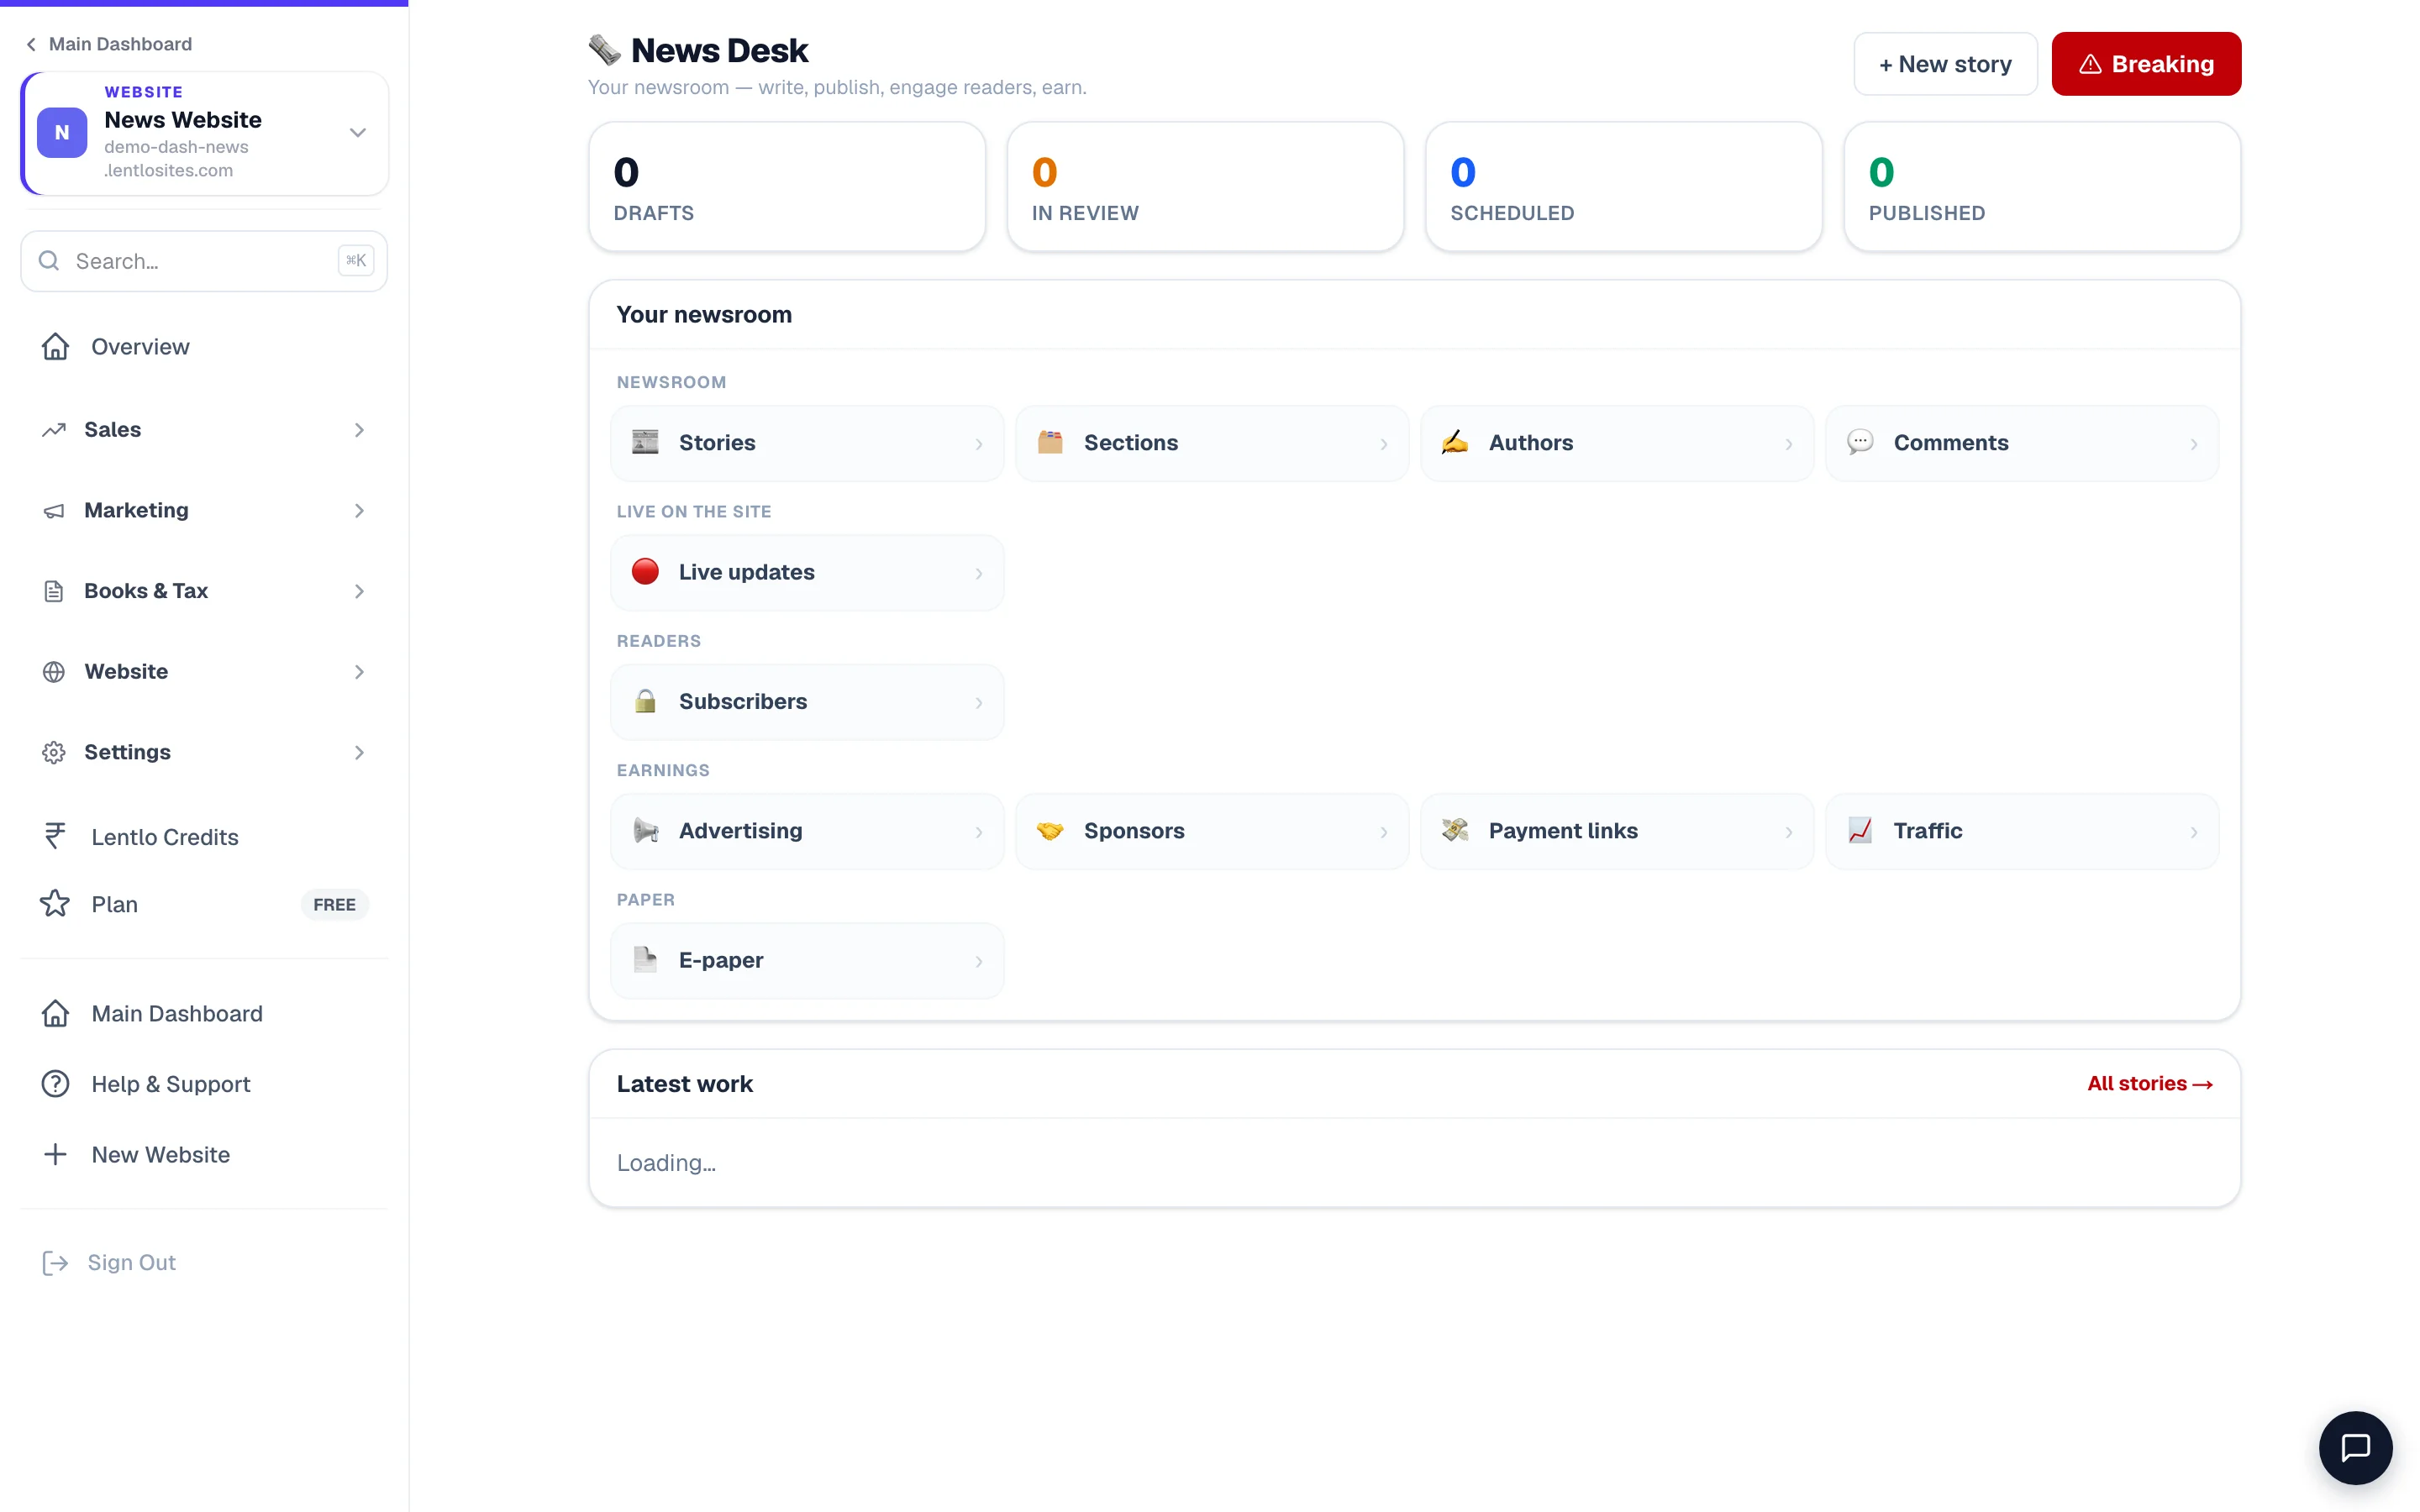This screenshot has width=2420, height=1512.
Task: Expand the Books & Tax chevron
Action: pyautogui.click(x=359, y=592)
